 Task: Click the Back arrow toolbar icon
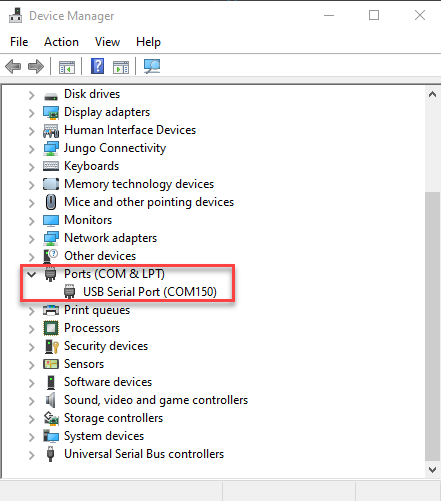(13, 66)
